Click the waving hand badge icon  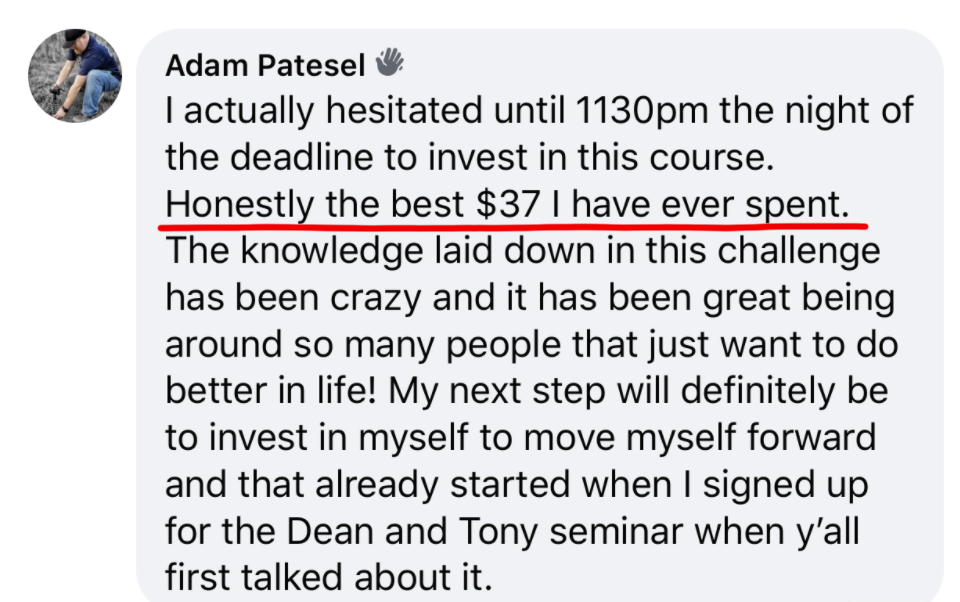pos(389,63)
